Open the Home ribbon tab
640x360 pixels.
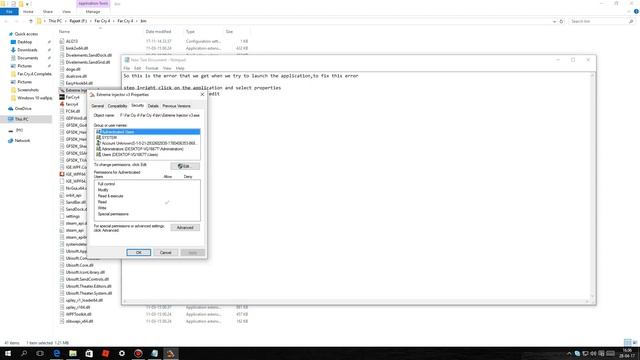point(28,12)
